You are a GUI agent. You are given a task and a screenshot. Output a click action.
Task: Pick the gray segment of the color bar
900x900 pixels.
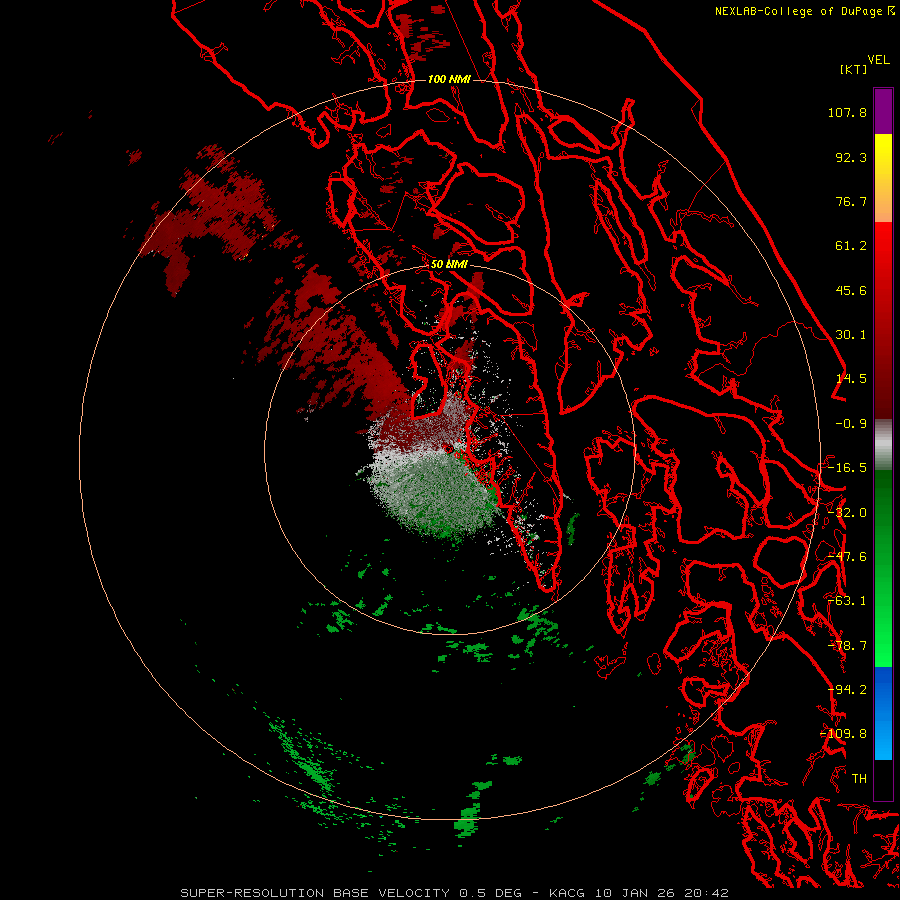click(x=883, y=445)
